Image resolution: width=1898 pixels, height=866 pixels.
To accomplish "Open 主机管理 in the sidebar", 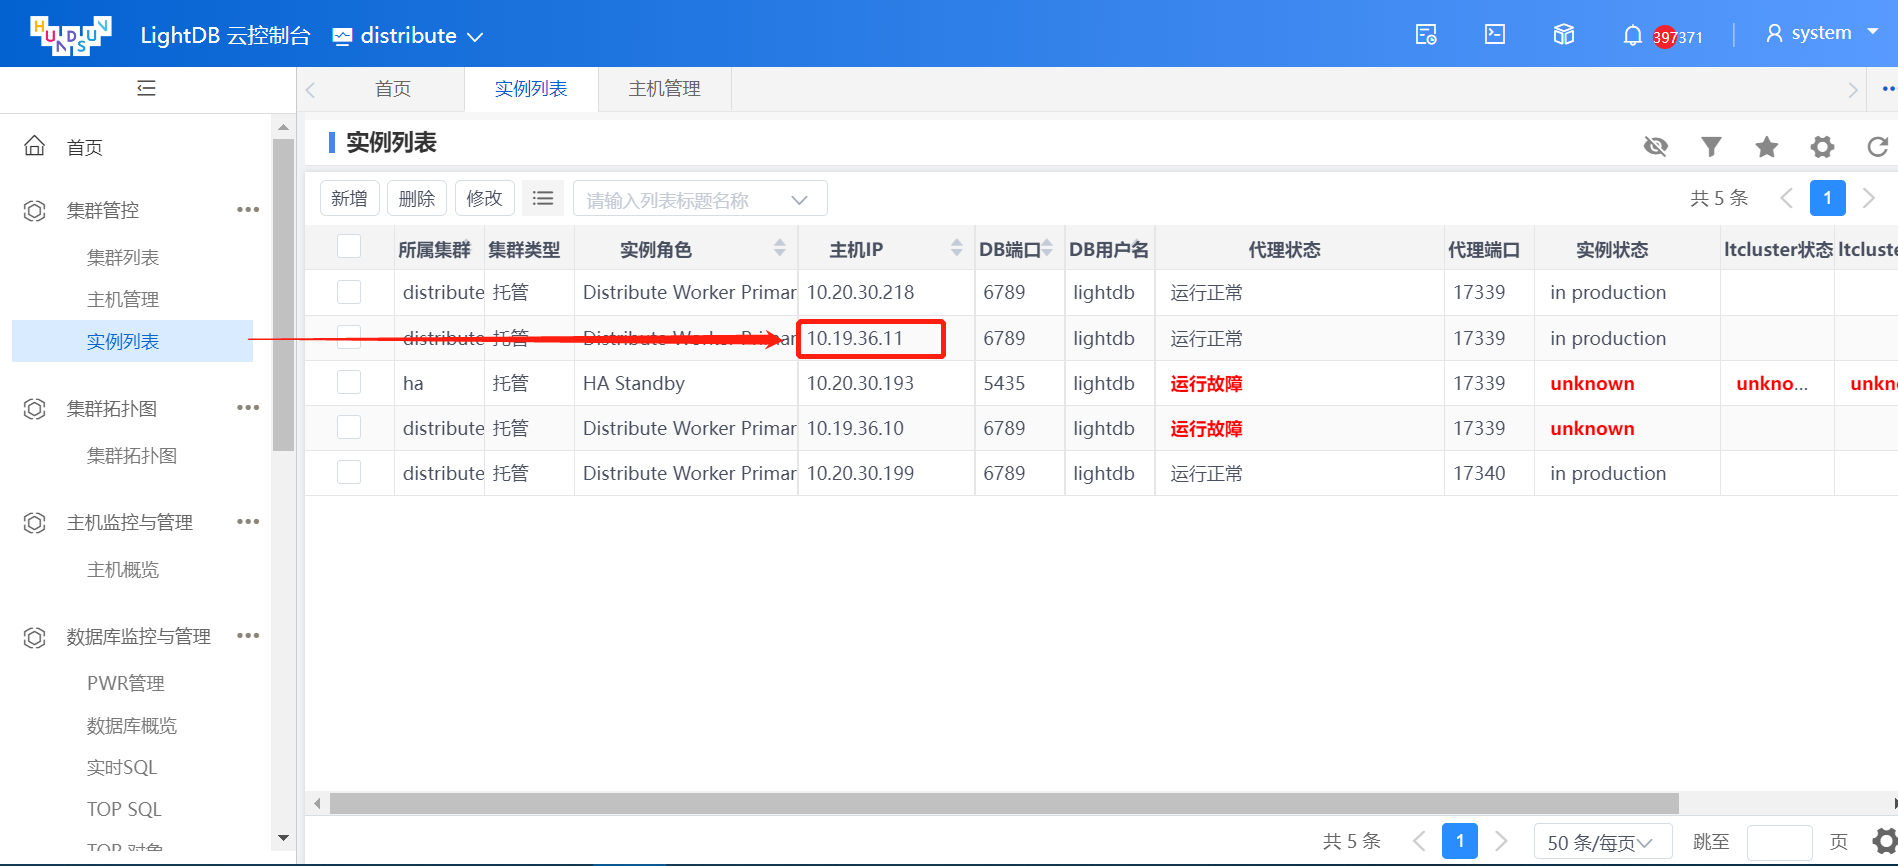I will pyautogui.click(x=123, y=299).
